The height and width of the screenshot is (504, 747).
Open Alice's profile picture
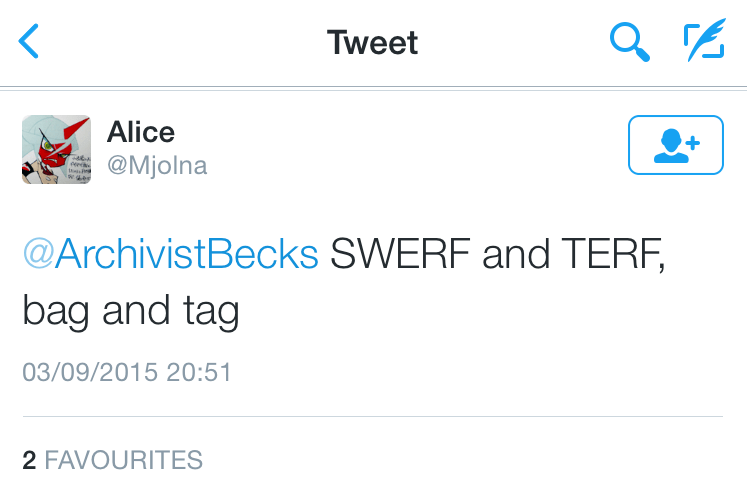(x=56, y=149)
